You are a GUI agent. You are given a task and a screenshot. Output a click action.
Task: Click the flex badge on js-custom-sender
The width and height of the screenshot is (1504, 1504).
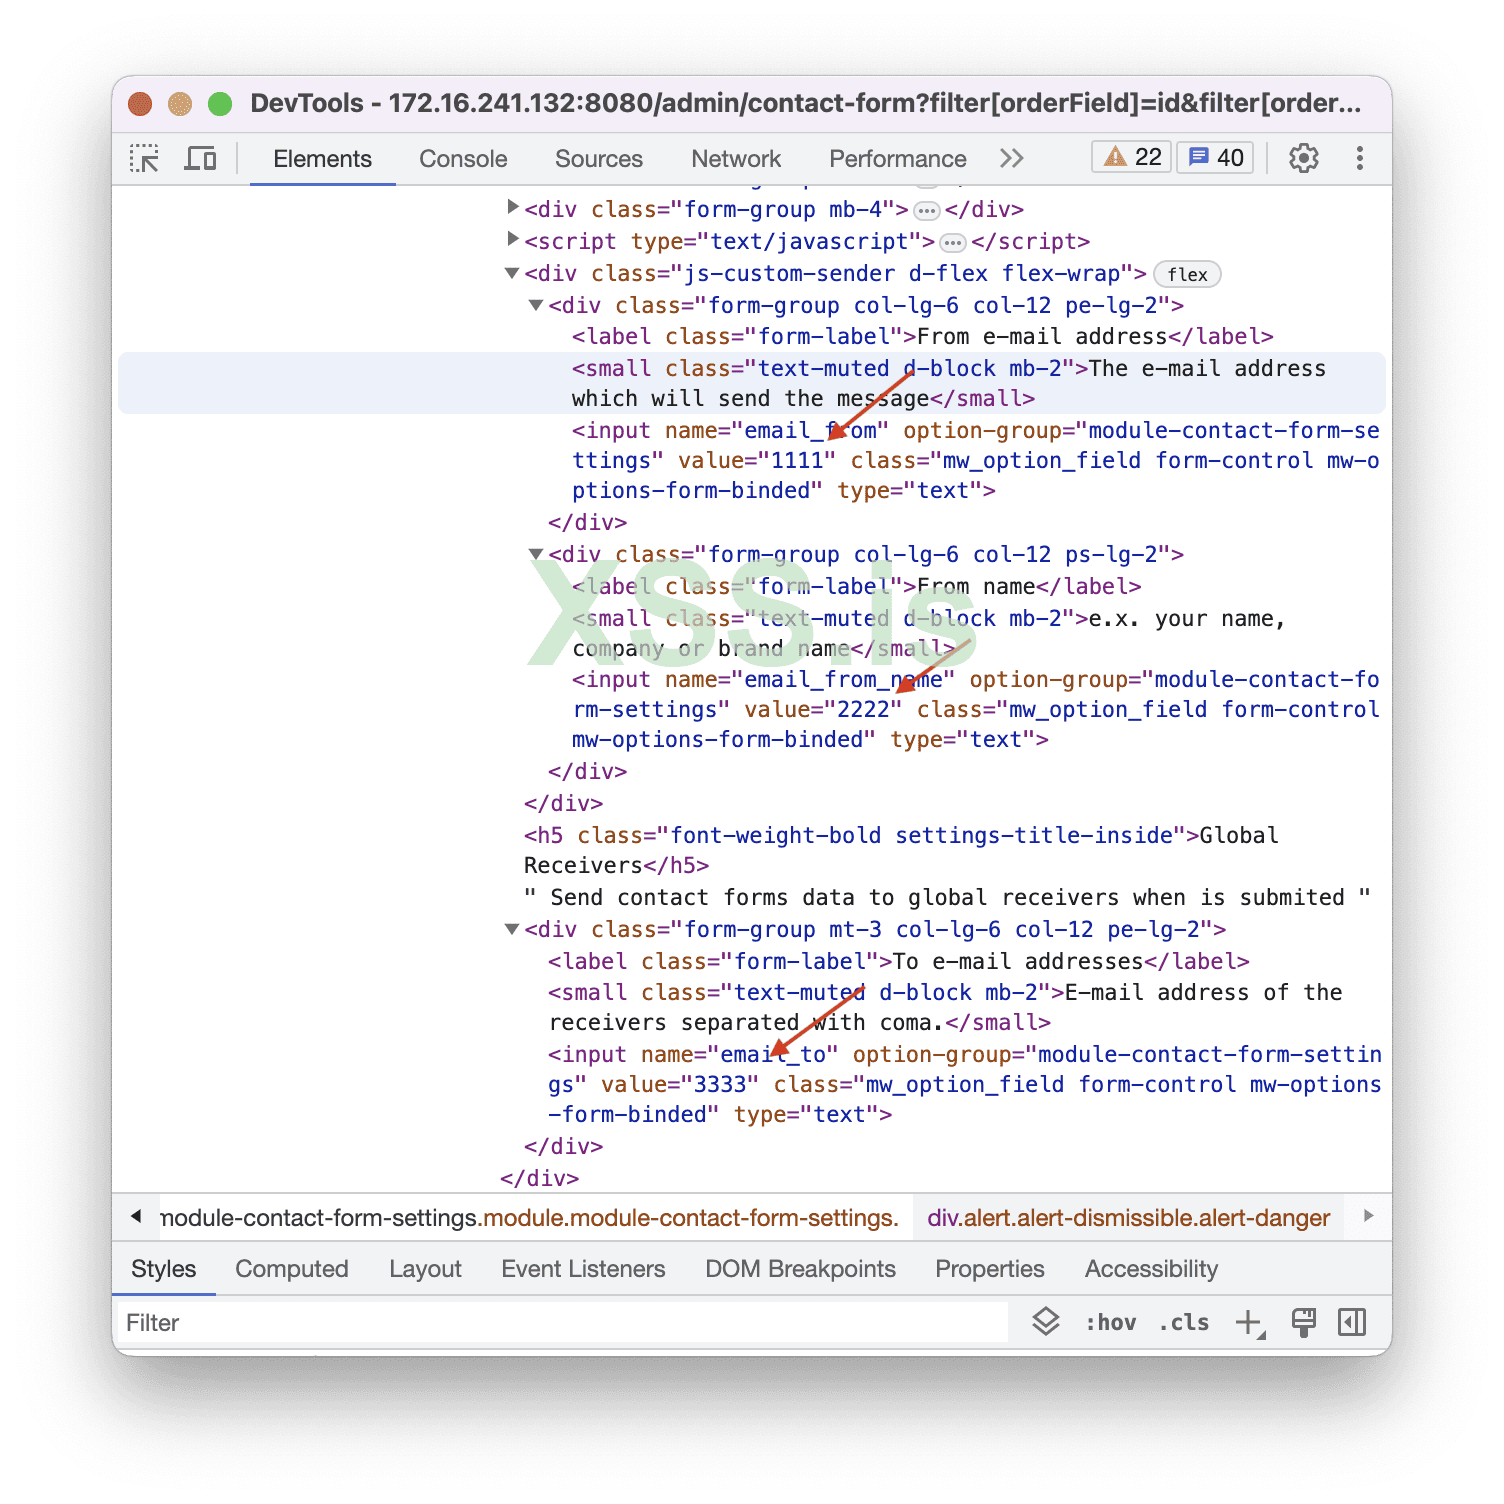(x=1187, y=274)
